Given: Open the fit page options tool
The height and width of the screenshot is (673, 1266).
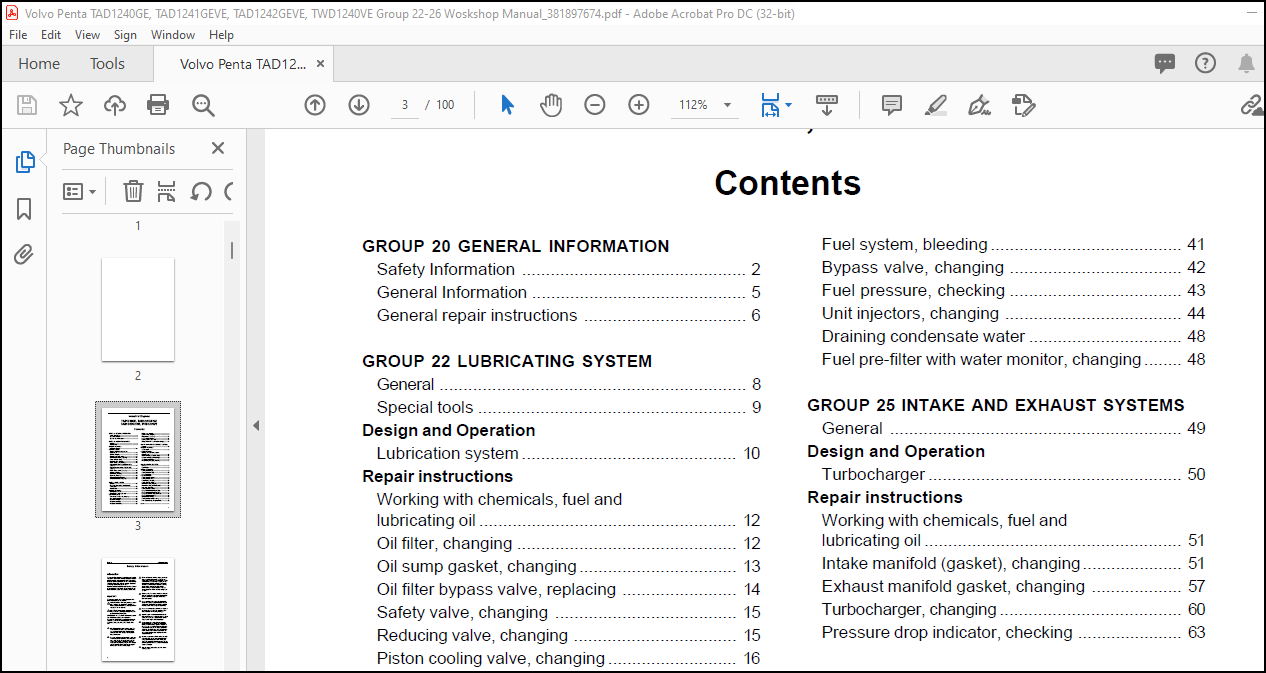Looking at the screenshot, I should pyautogui.click(x=775, y=105).
